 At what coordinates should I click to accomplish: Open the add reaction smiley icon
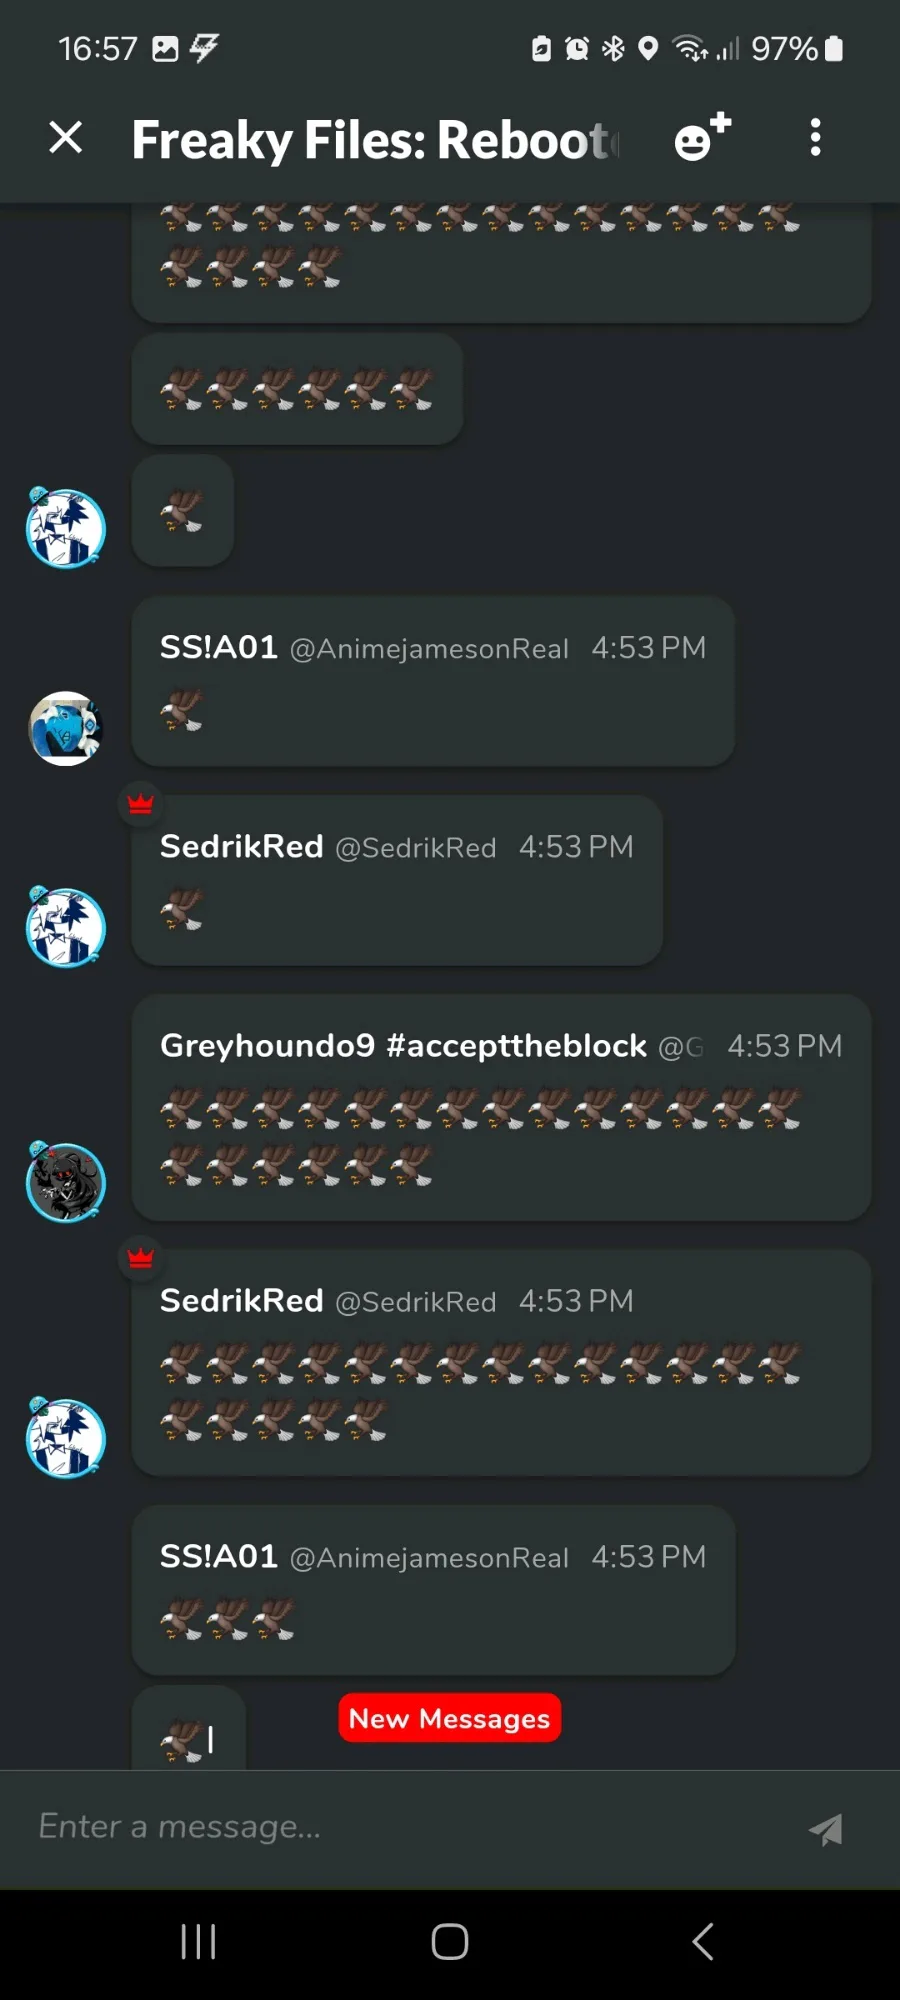702,137
